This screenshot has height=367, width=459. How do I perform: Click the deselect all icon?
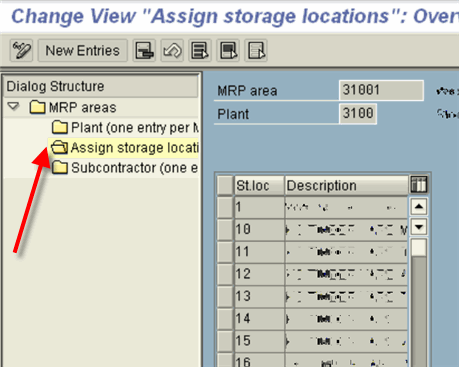[x=256, y=51]
